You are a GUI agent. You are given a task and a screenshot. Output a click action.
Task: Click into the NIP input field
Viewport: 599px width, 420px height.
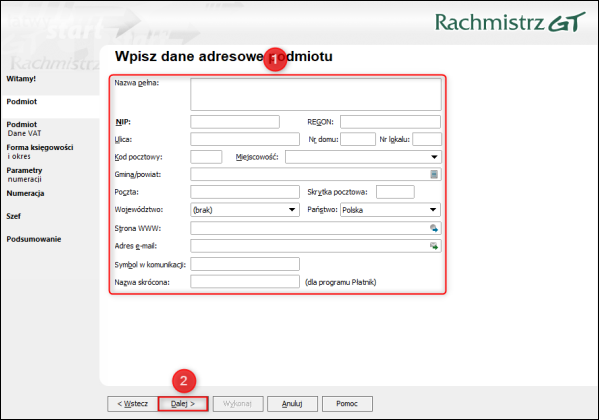click(x=235, y=122)
